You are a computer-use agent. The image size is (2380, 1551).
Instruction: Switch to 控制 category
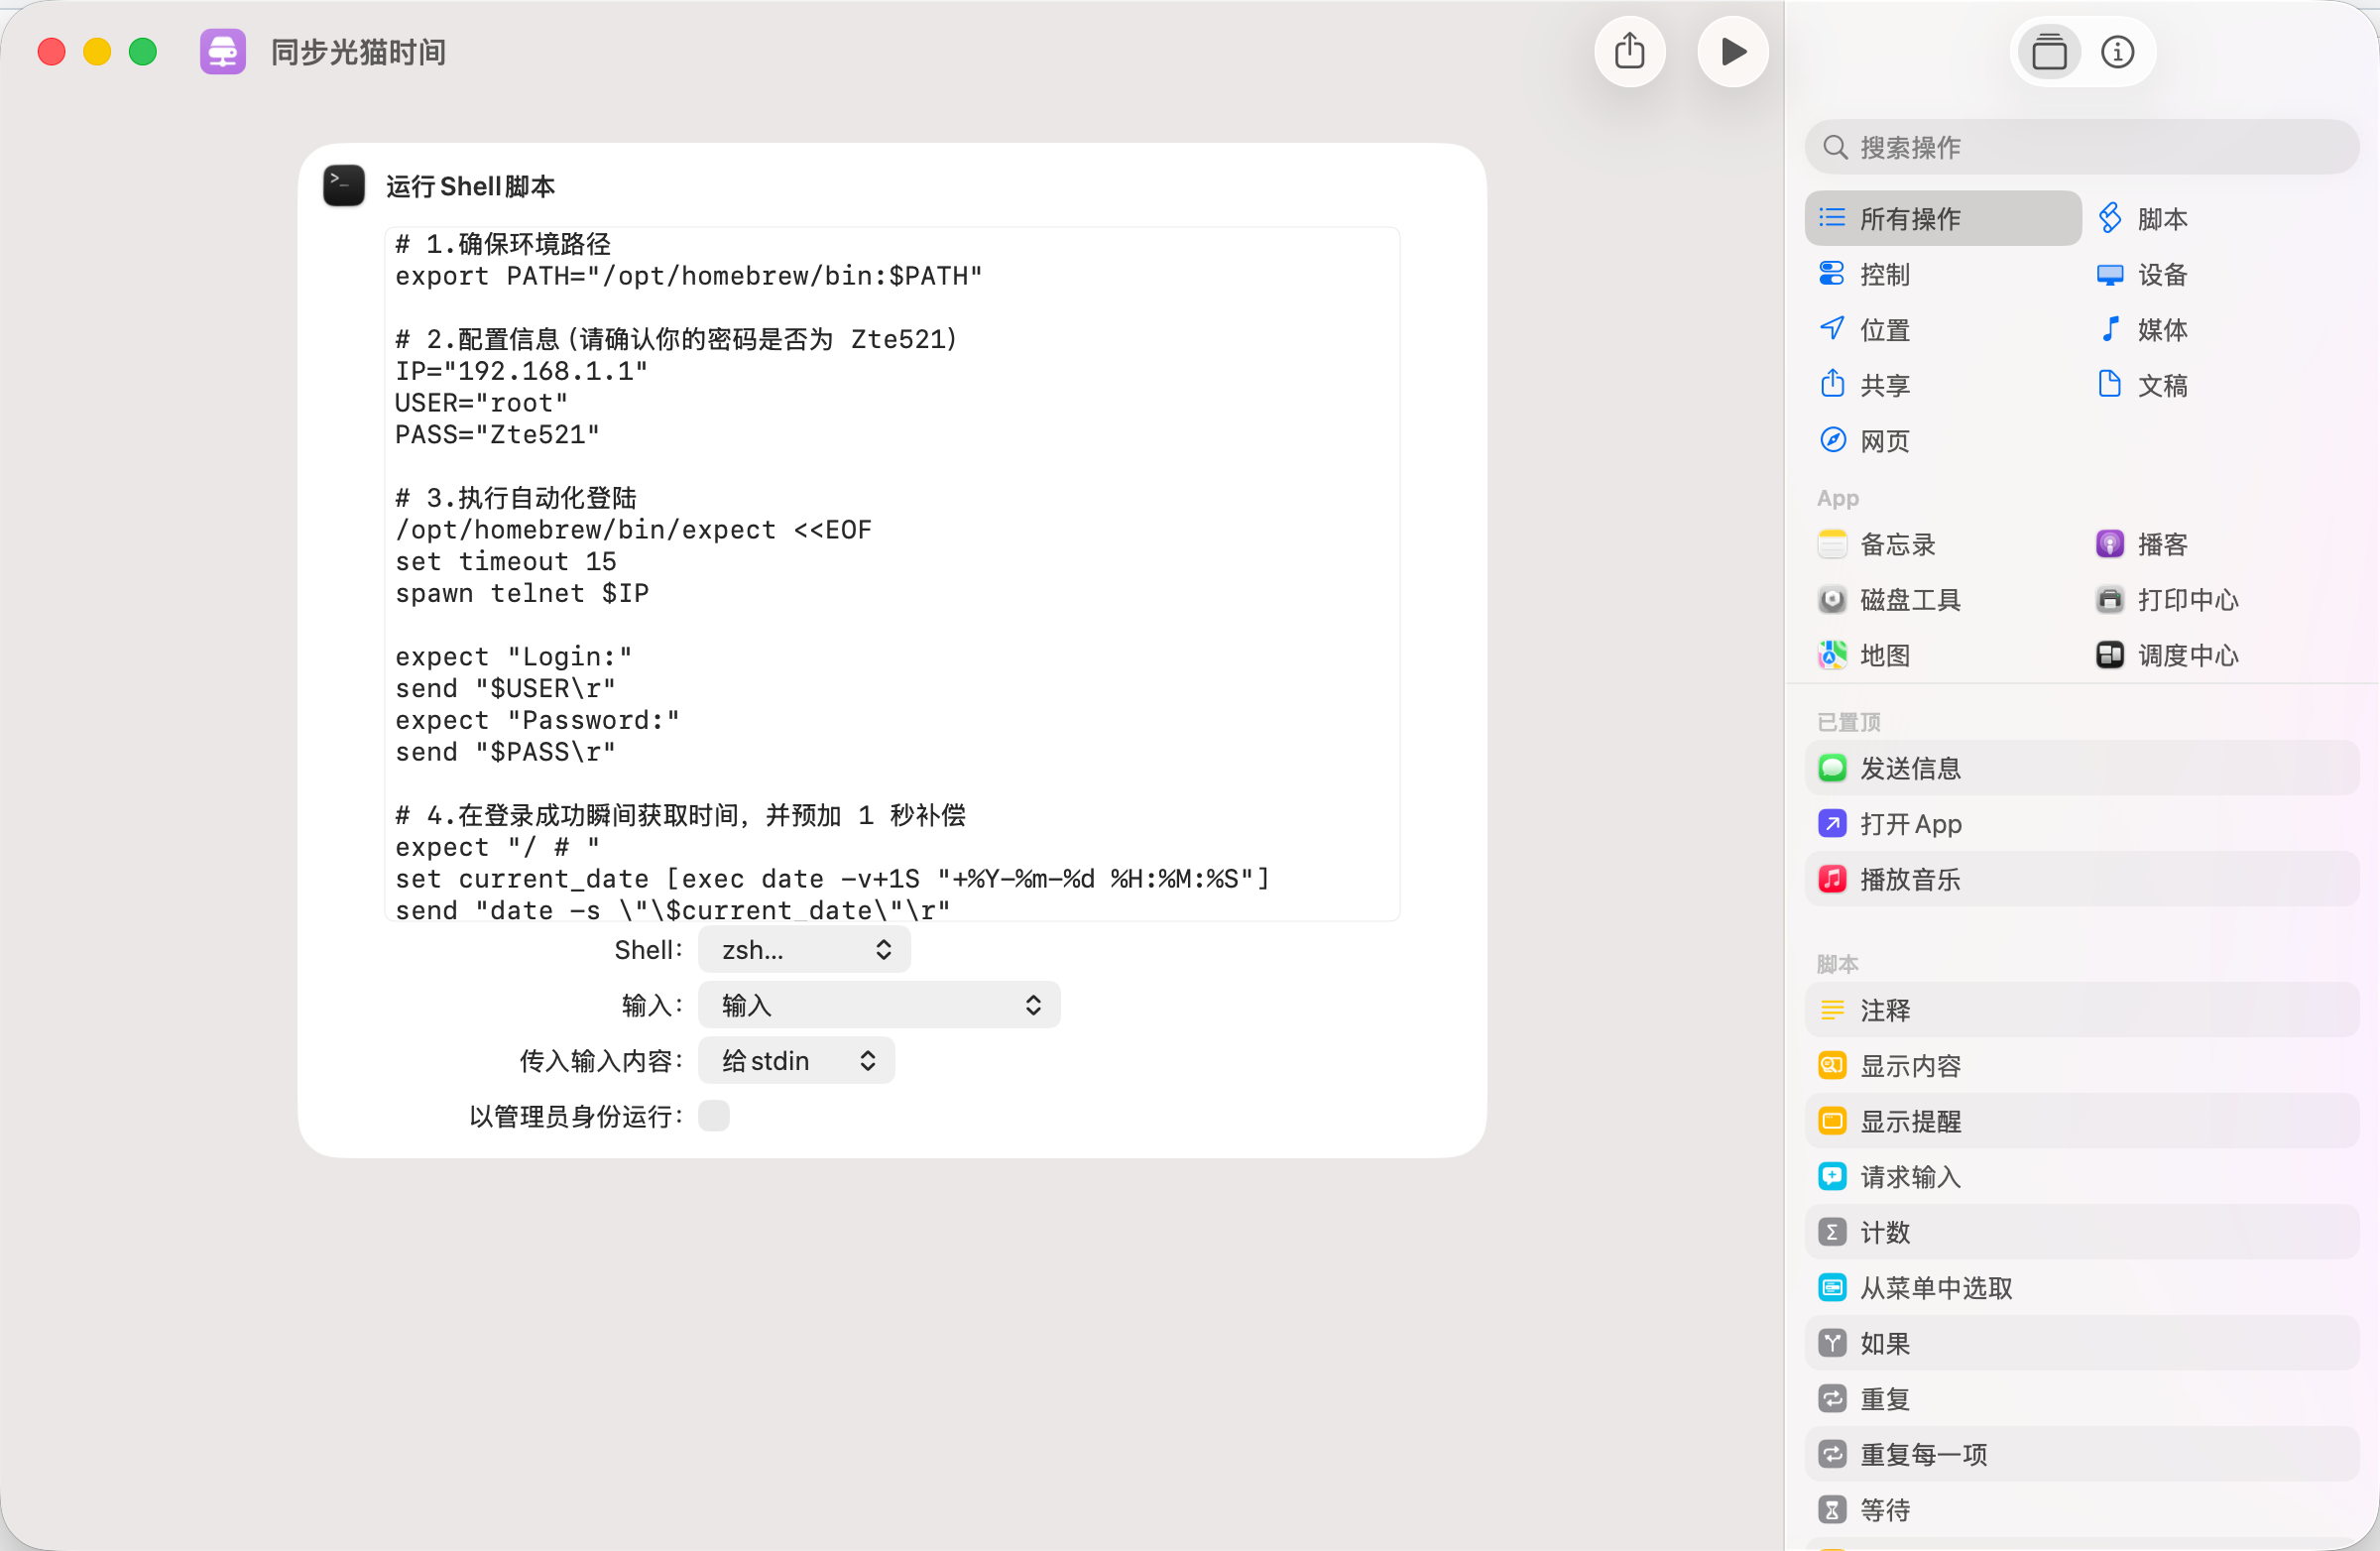click(1883, 275)
